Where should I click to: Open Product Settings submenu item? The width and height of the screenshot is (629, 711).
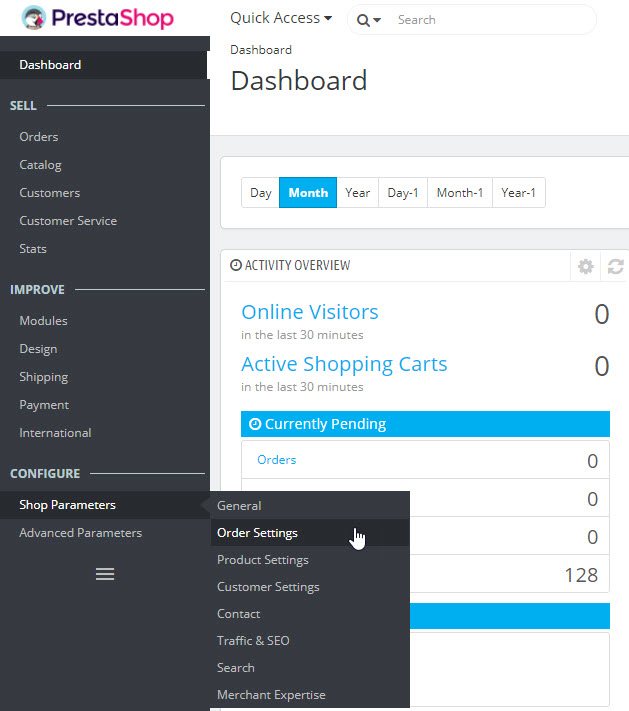coord(262,560)
